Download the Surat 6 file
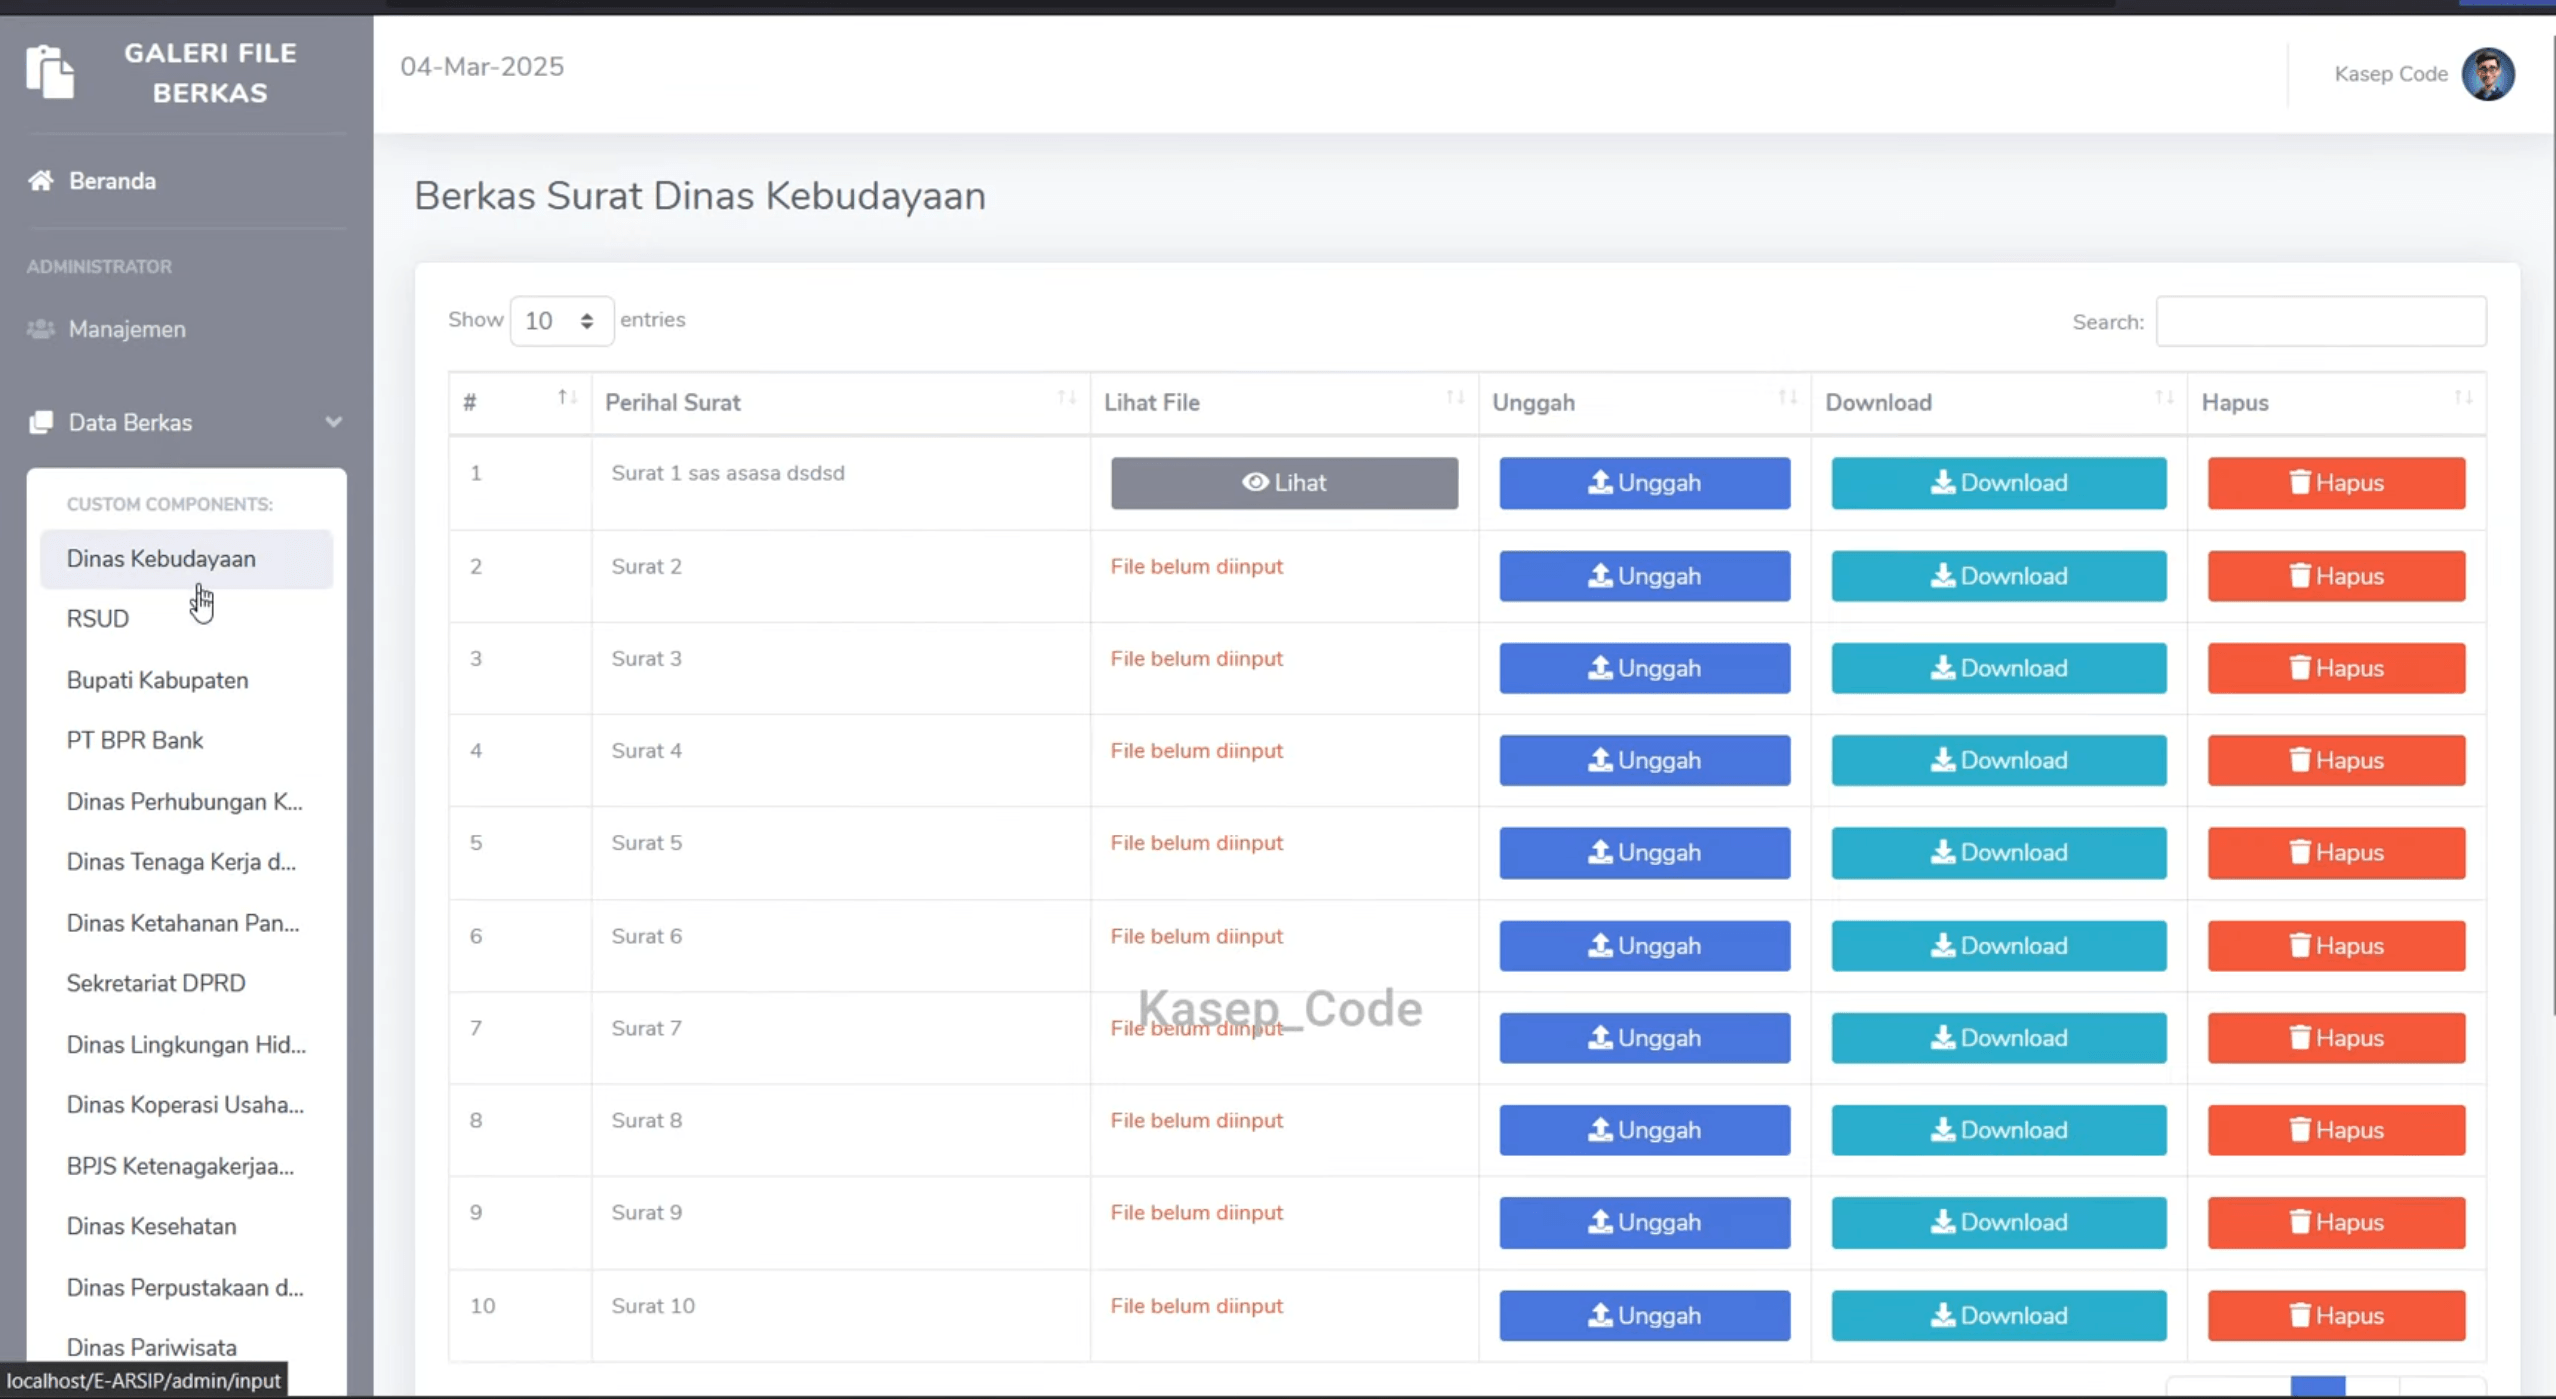This screenshot has width=2556, height=1399. pos(1998,946)
